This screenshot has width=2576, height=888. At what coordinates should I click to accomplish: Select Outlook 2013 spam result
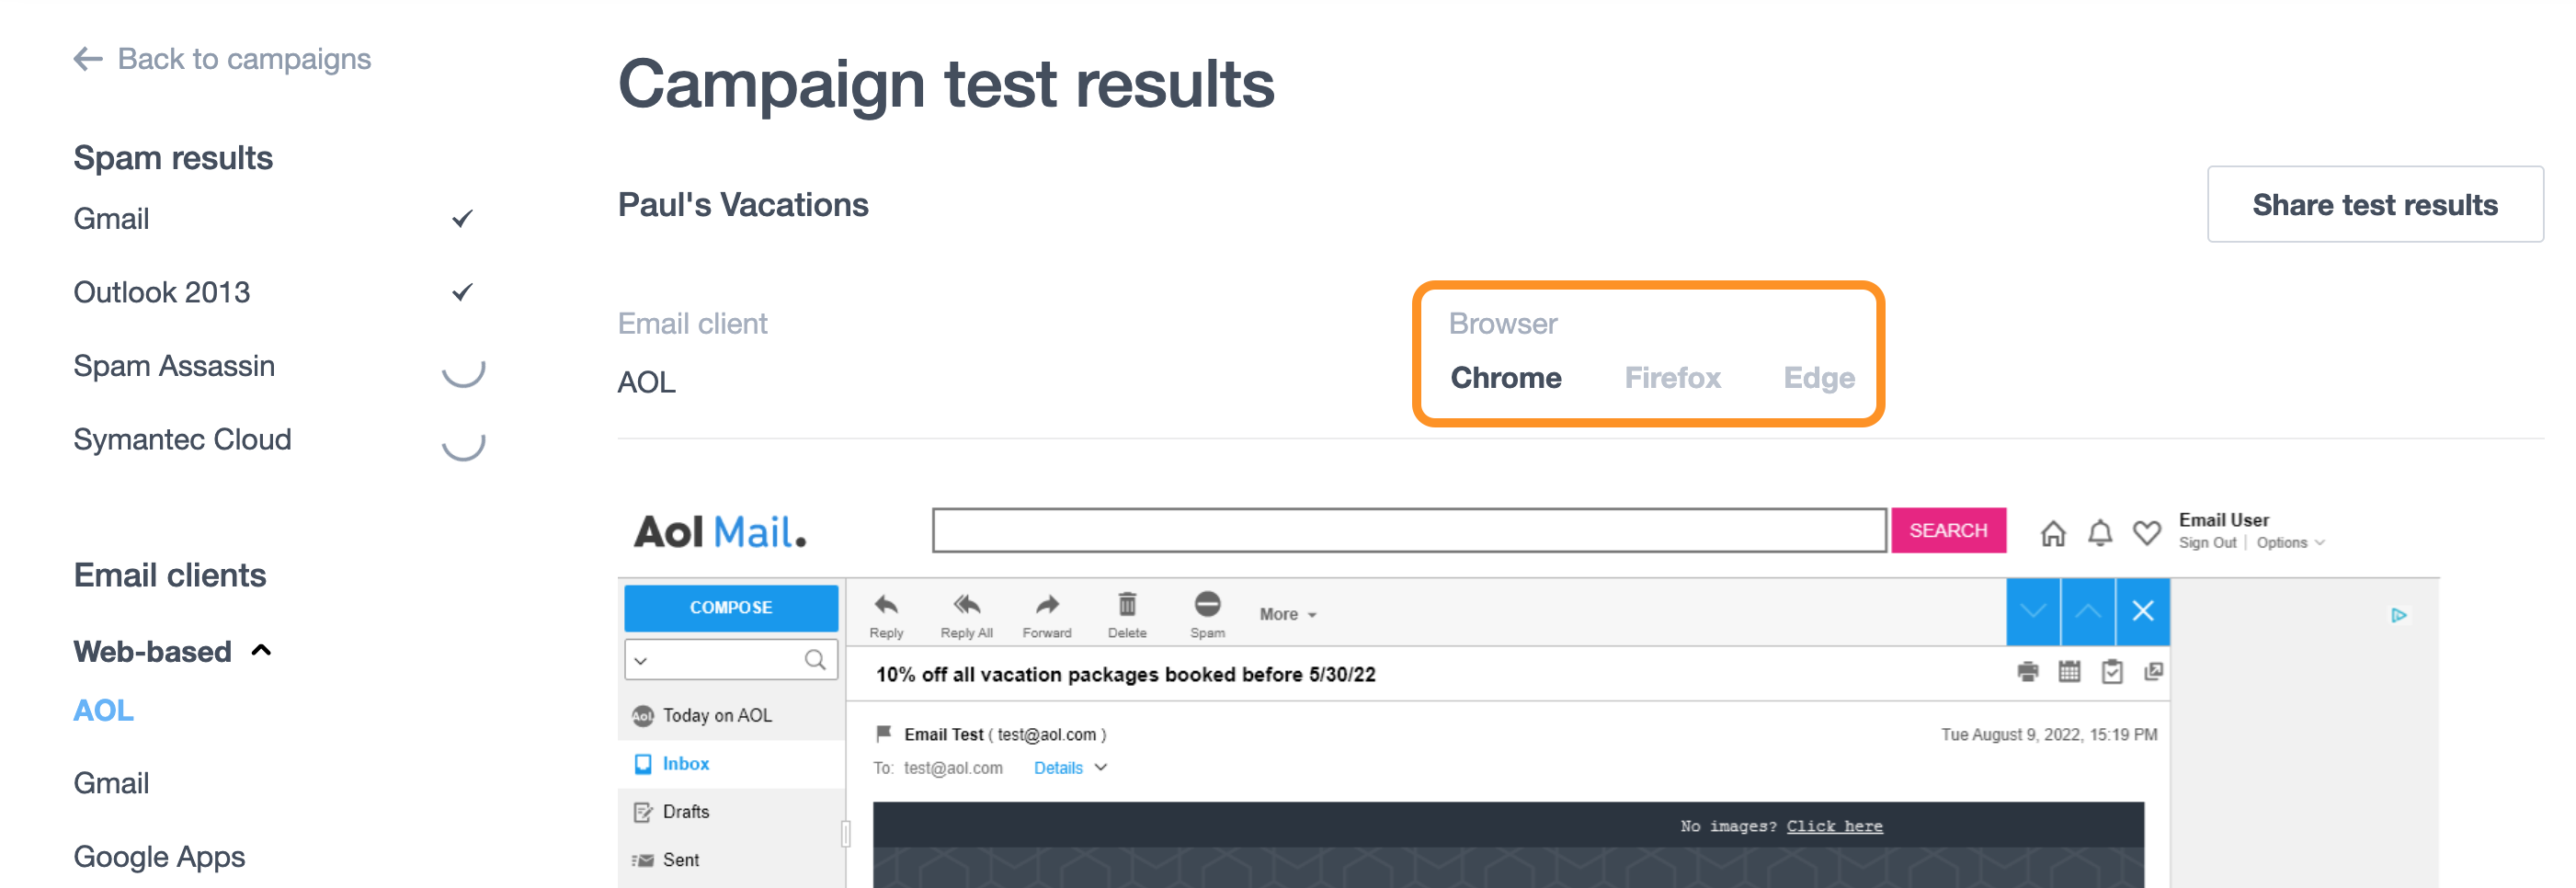(162, 292)
